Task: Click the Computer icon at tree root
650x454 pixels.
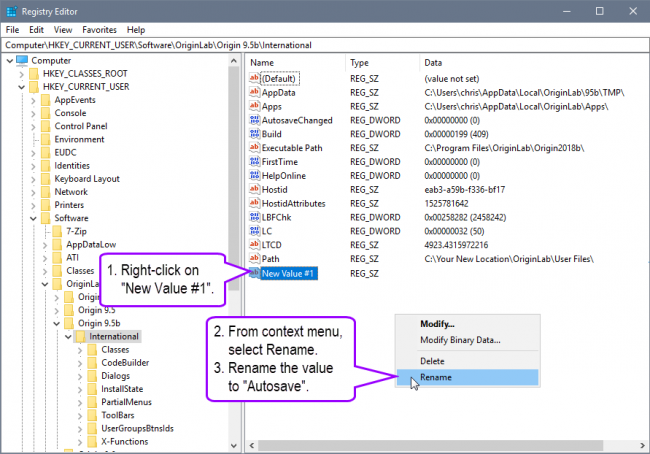Action: click(21, 60)
